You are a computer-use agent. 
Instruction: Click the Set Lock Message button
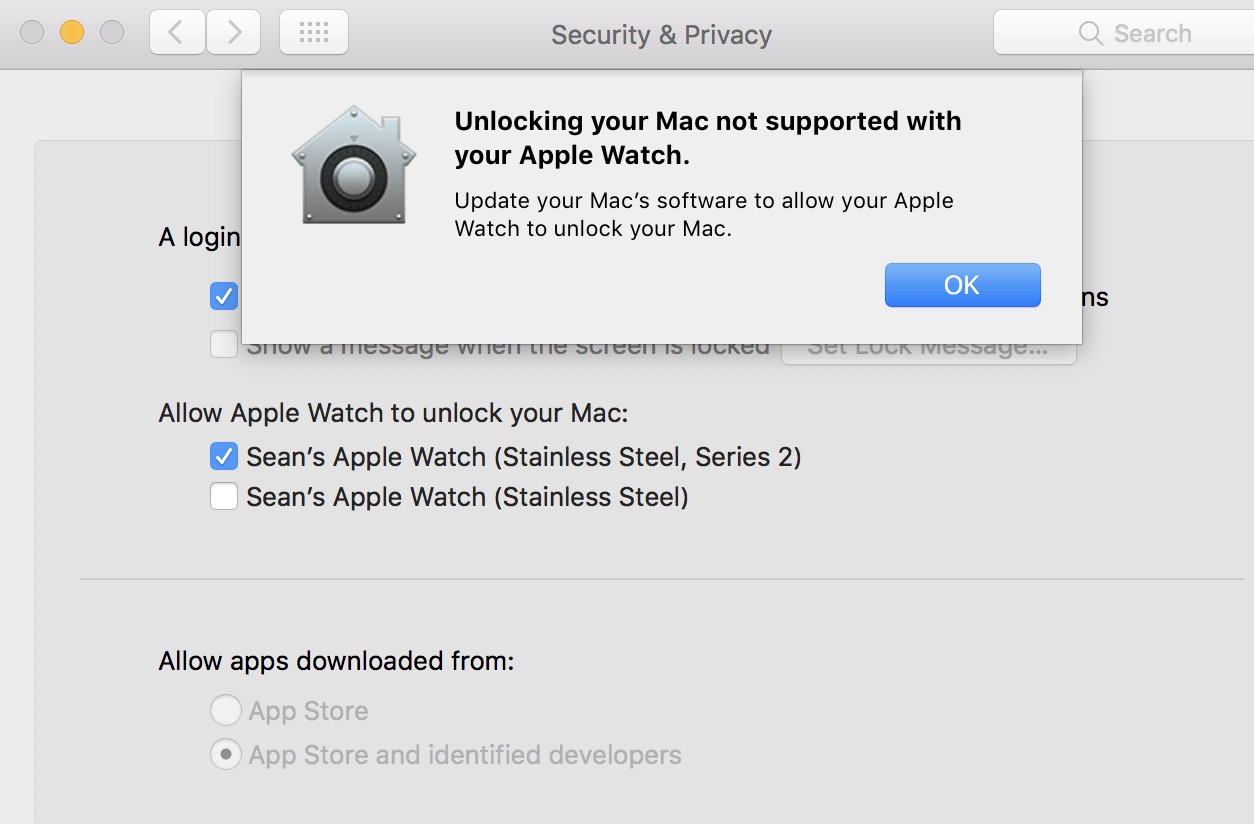[x=929, y=348]
